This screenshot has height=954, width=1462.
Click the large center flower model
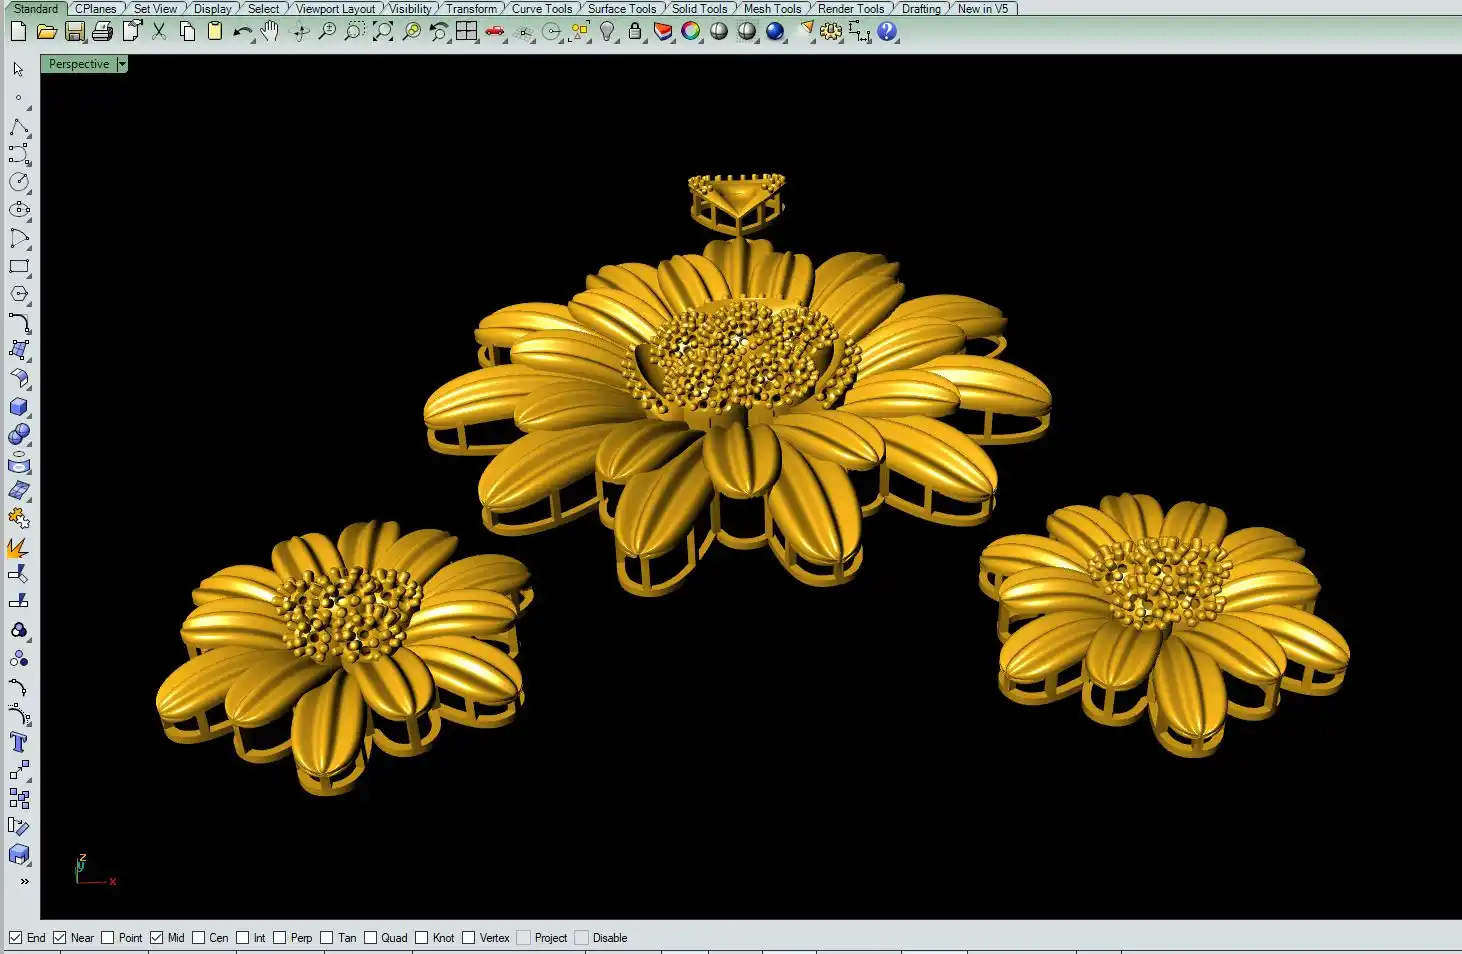pos(740,400)
